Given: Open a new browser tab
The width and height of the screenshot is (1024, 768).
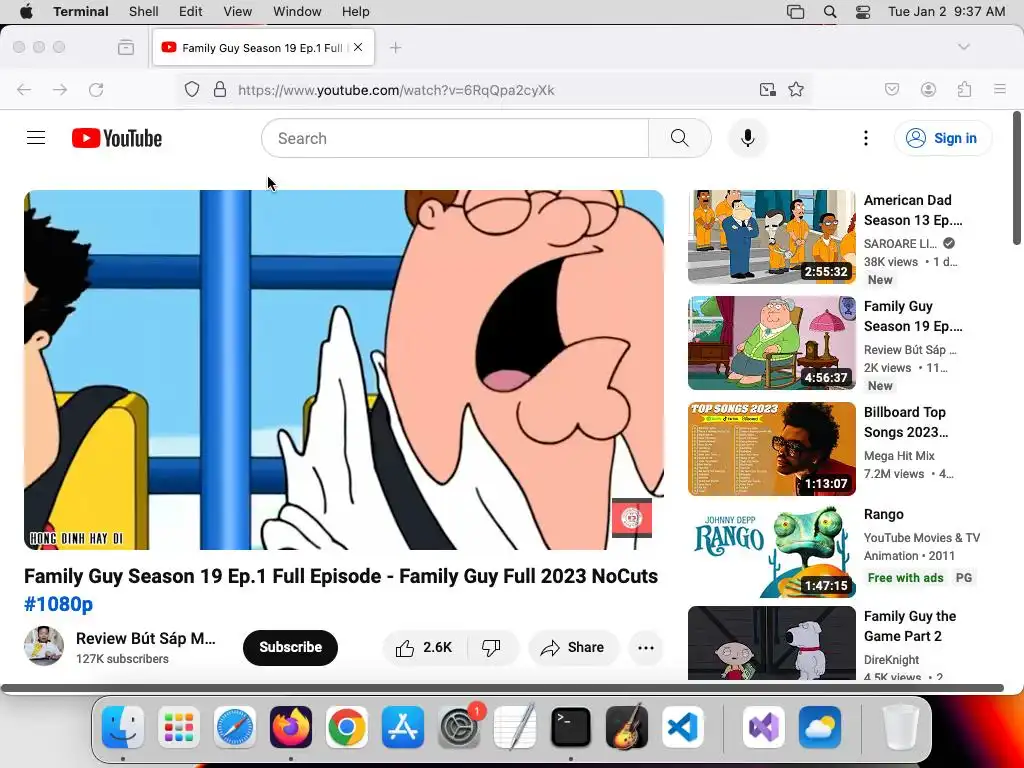Looking at the screenshot, I should [x=395, y=47].
